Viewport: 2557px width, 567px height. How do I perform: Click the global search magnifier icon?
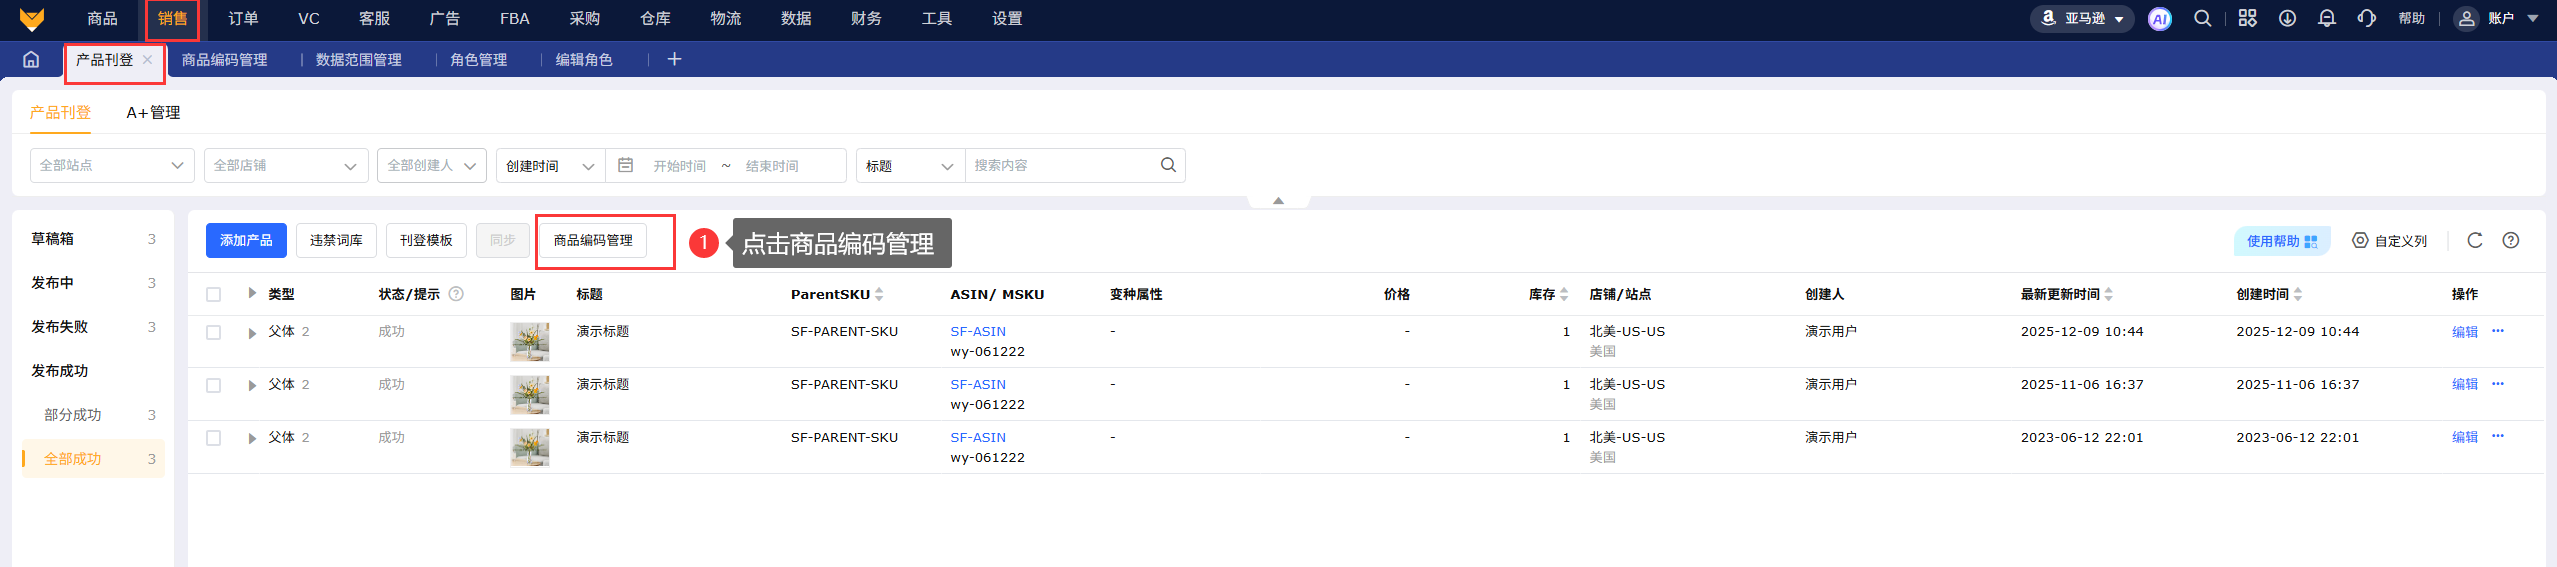pyautogui.click(x=2202, y=18)
